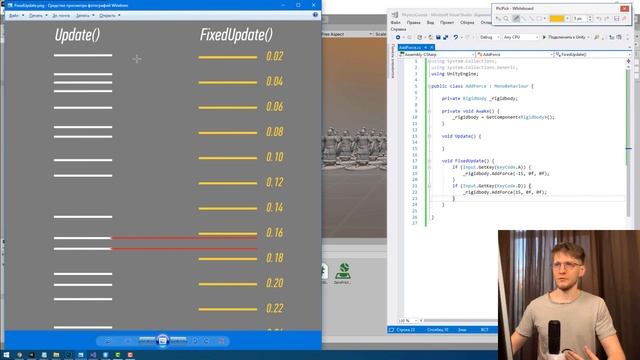Click the green asset icon in Unity project
The width and height of the screenshot is (640, 360).
click(x=343, y=271)
